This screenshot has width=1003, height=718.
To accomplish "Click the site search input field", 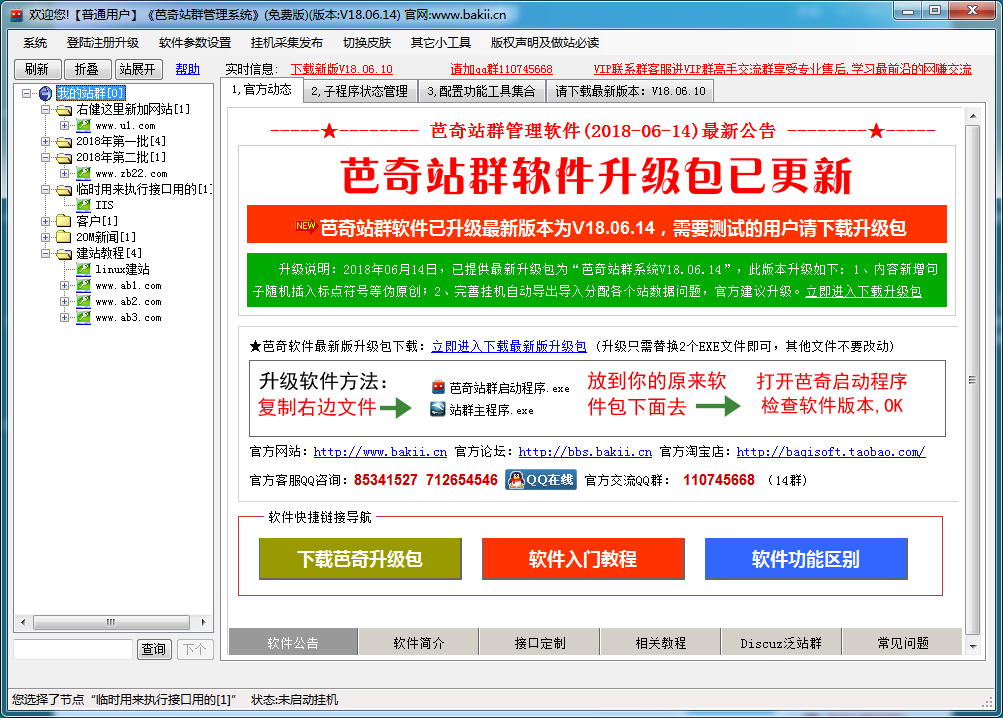I will click(x=73, y=650).
